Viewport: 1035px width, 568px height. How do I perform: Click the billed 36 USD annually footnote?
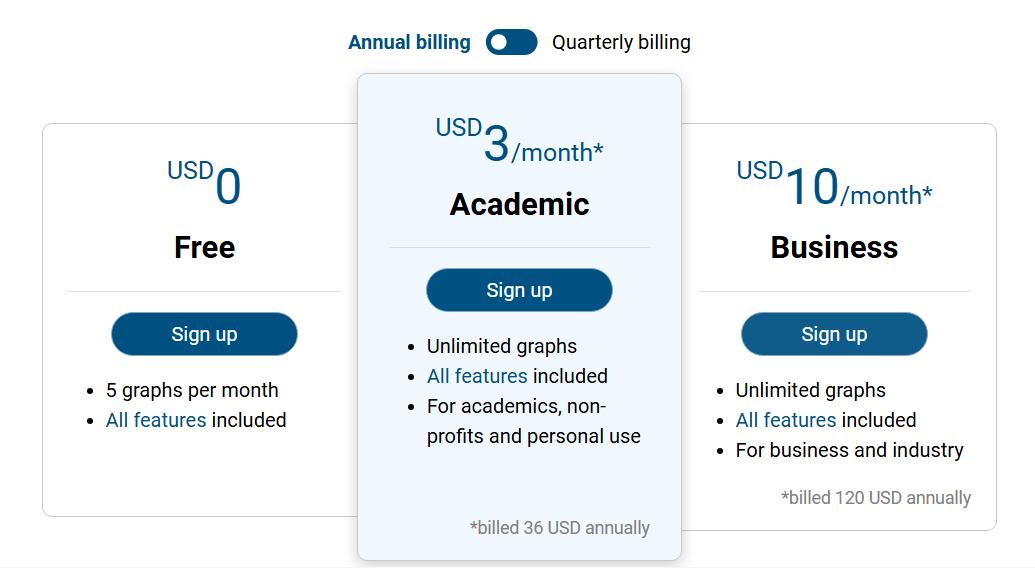[x=559, y=527]
